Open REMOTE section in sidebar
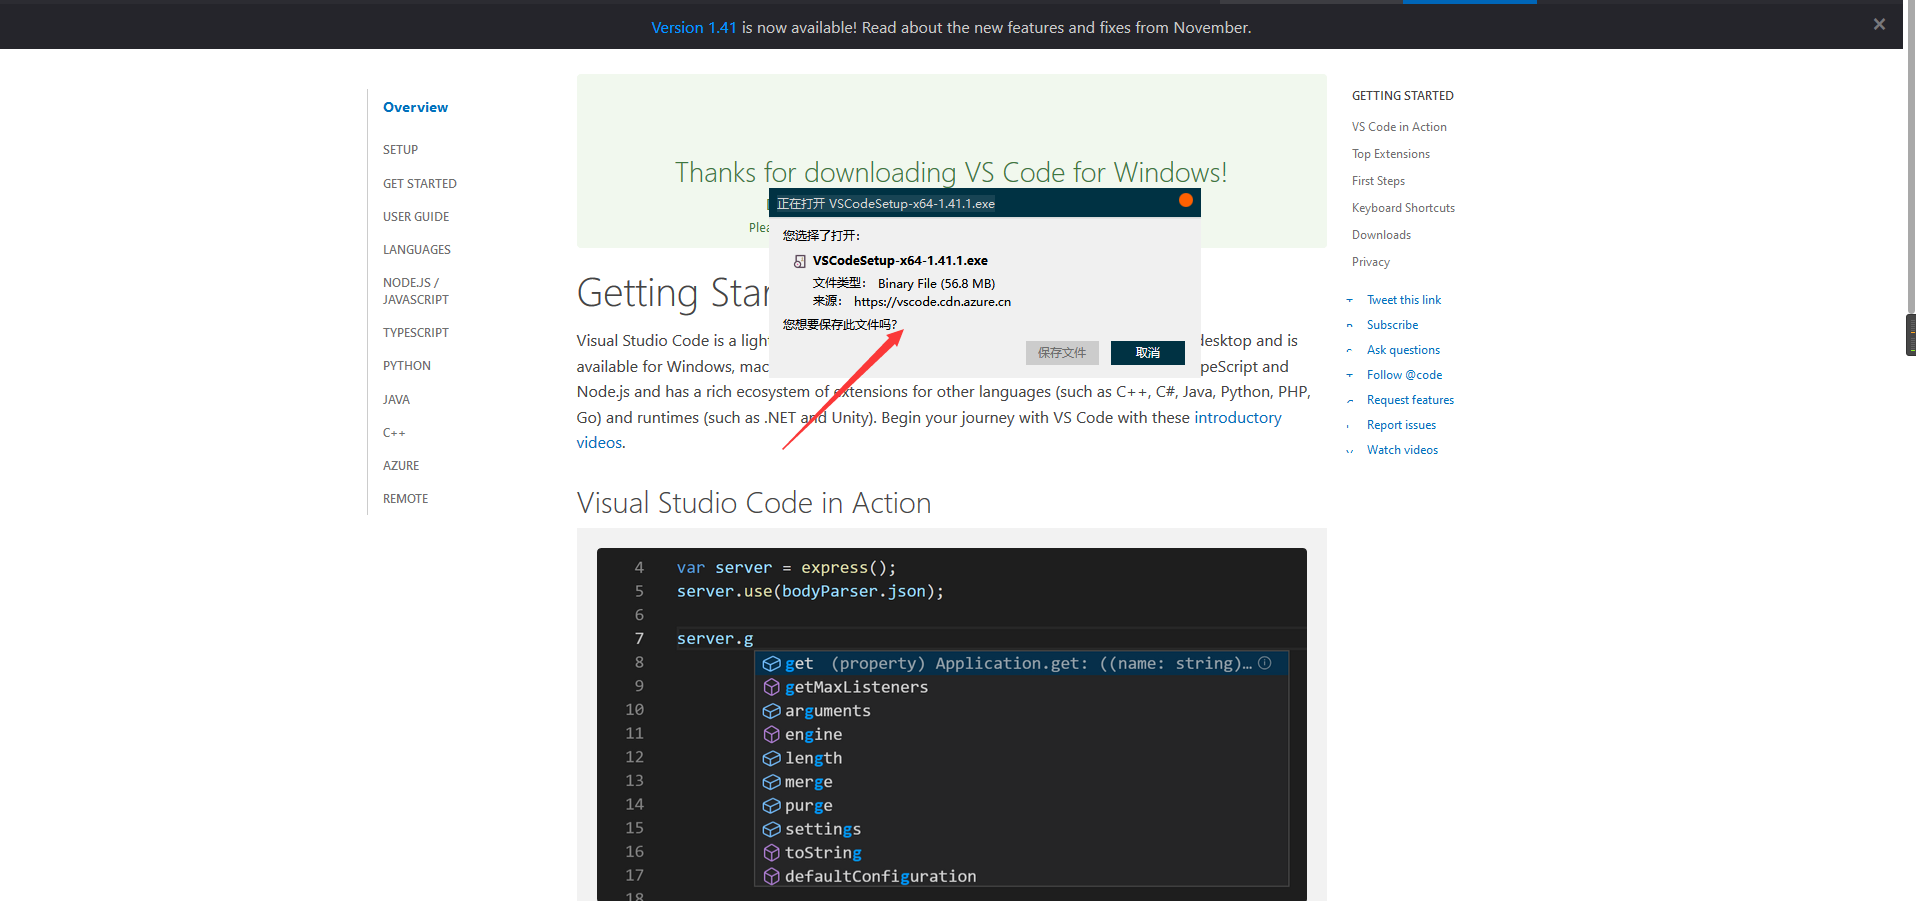This screenshot has width=1916, height=901. click(x=405, y=499)
